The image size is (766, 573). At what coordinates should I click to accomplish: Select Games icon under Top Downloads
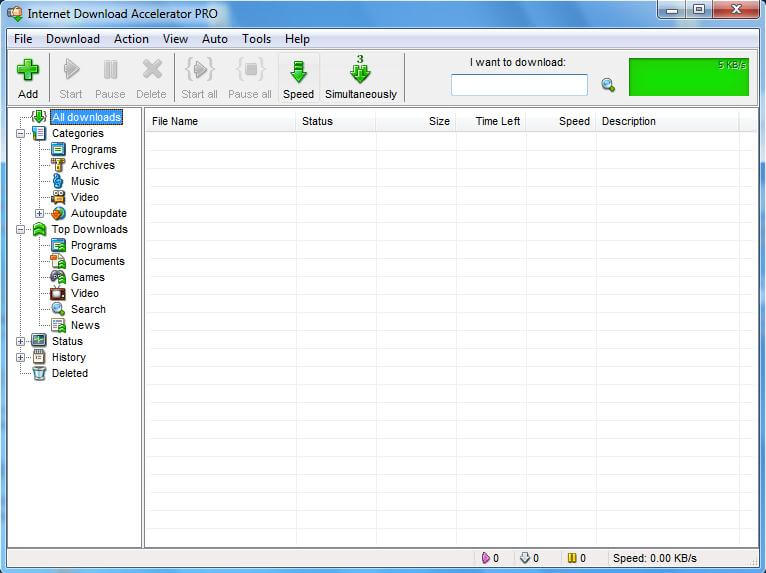point(58,277)
